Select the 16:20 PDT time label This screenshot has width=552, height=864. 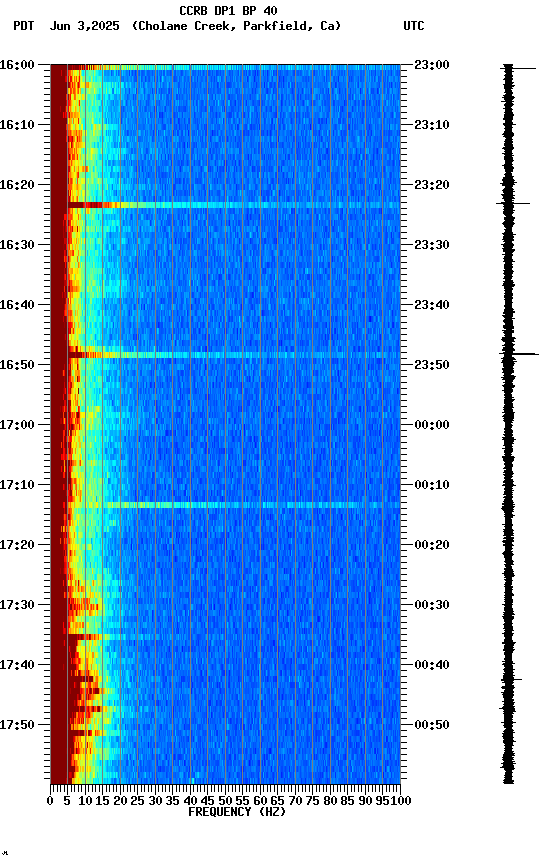click(x=17, y=185)
